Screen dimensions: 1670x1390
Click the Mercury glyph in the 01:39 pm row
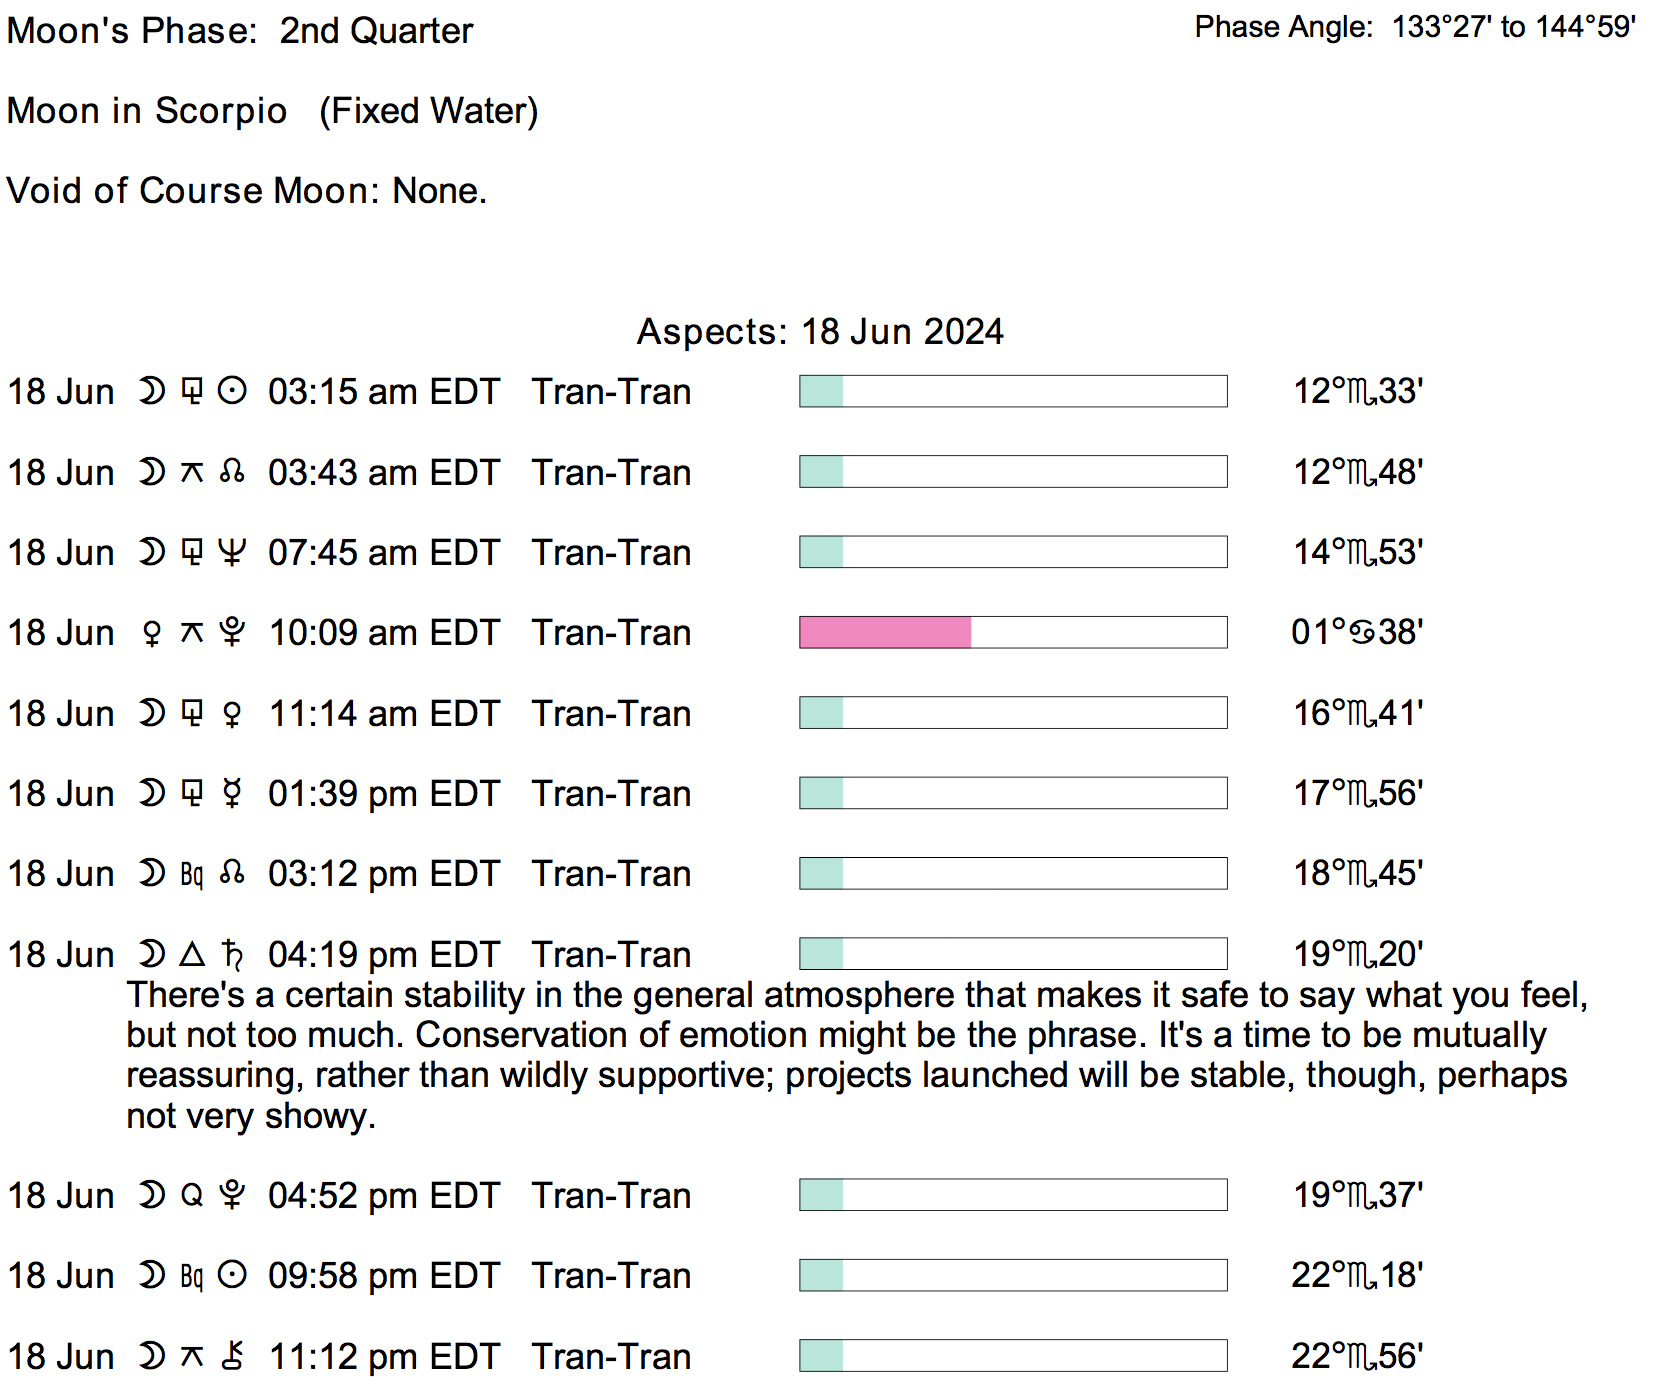232,794
